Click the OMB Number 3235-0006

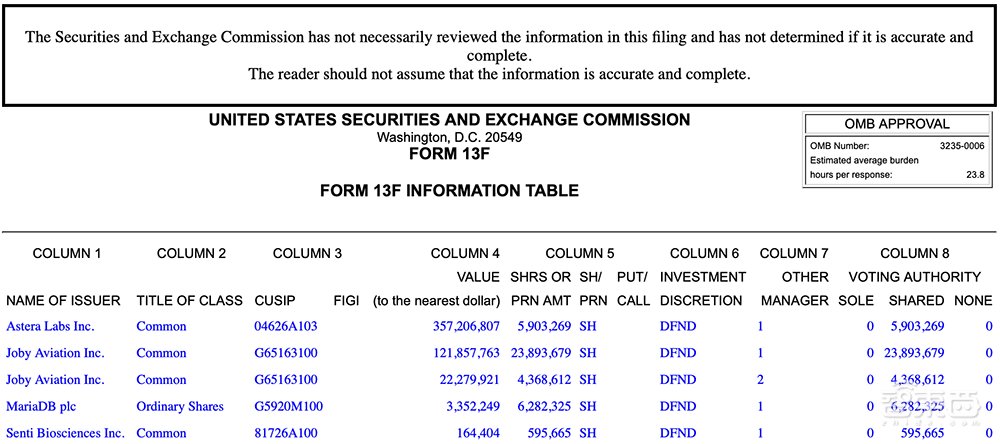[961, 146]
